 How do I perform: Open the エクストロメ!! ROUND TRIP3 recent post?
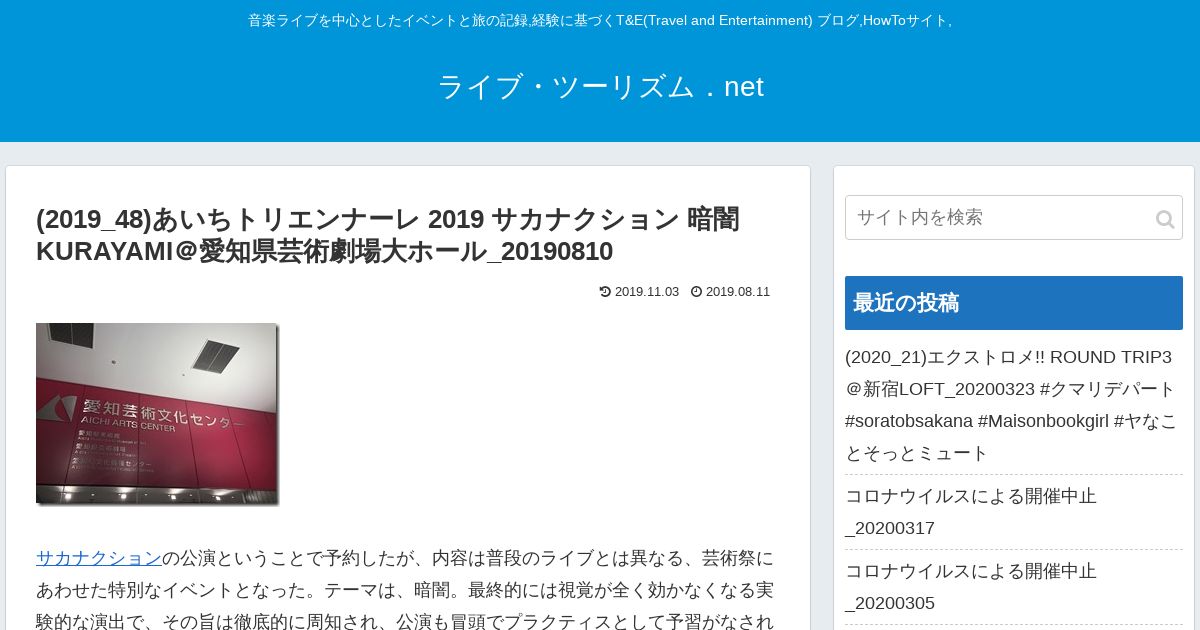click(1012, 405)
